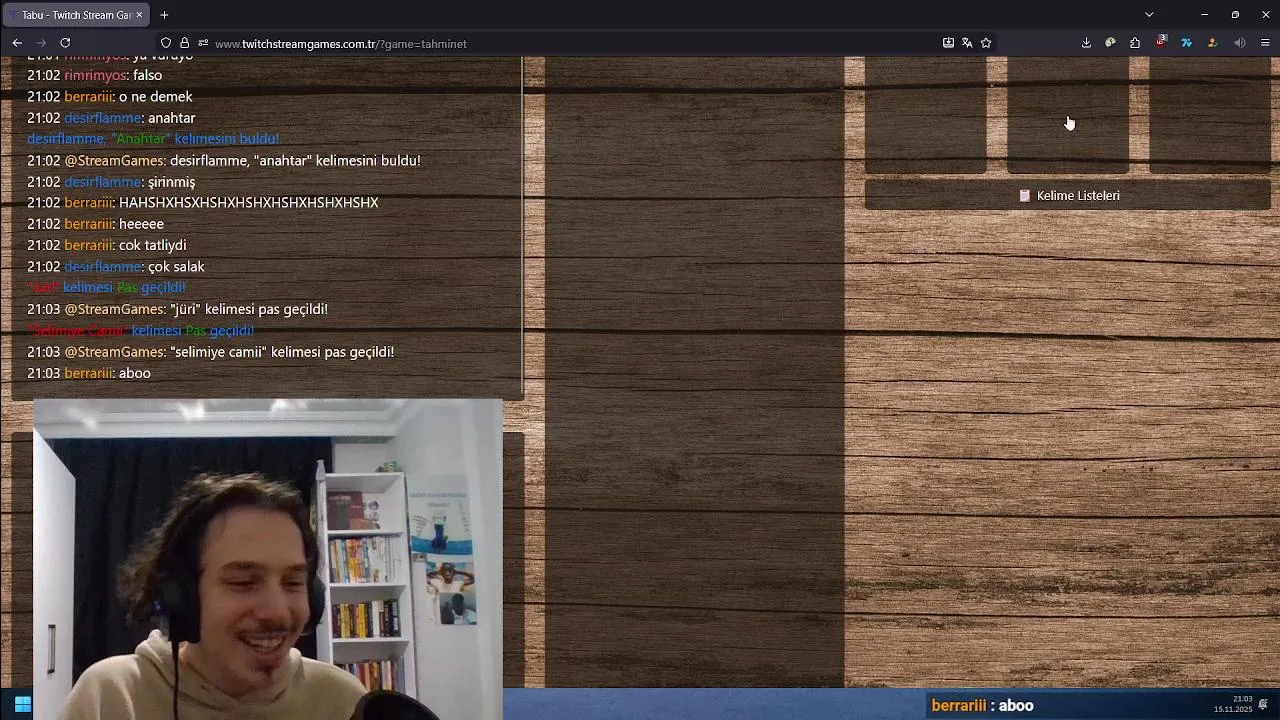Screen dimensions: 1280x720
Task: Click the round extension icon beside the downloads arrow
Action: (1110, 43)
